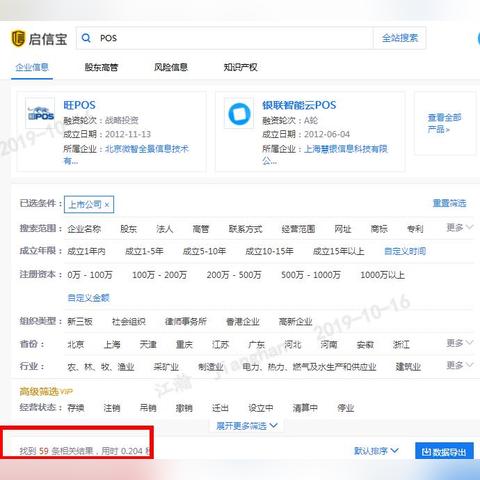Filter province by 上海
The image size is (480, 480).
click(112, 344)
